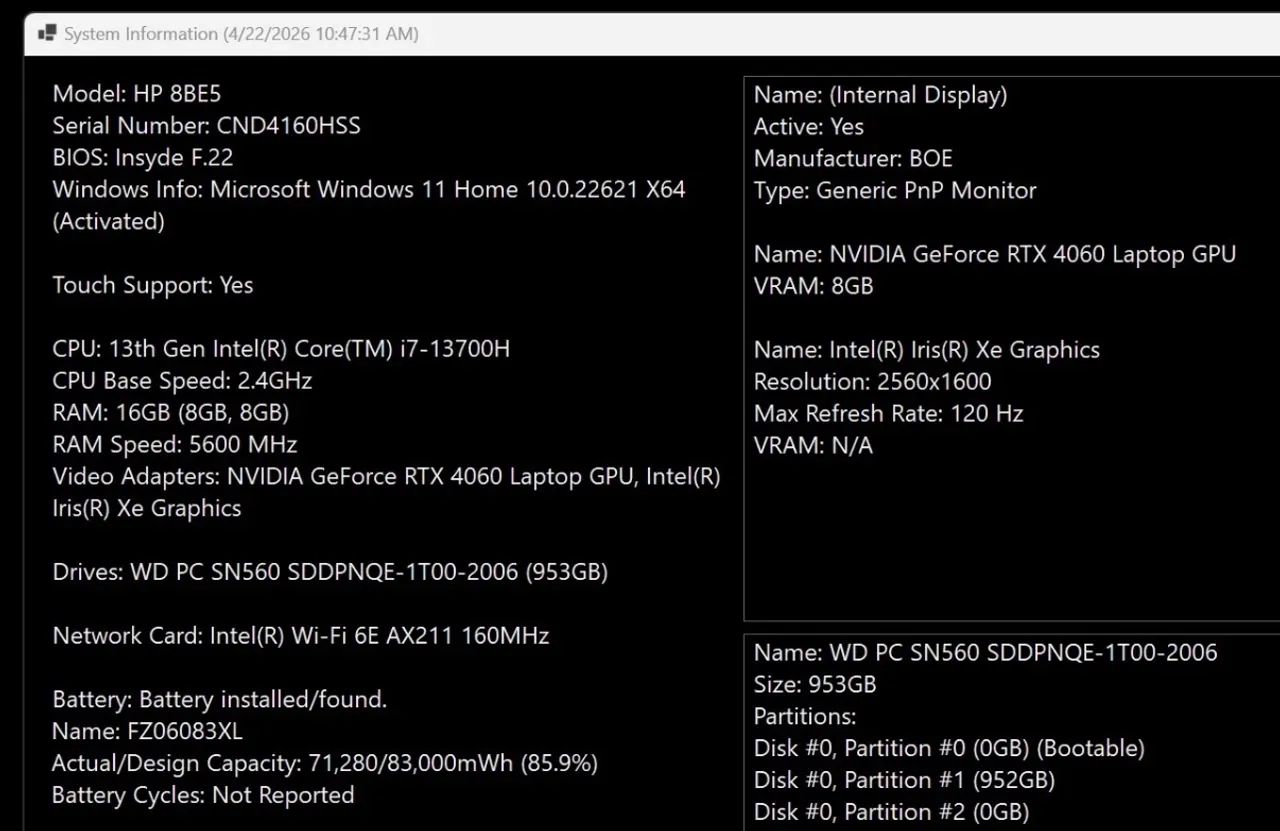
Task: Select the "Active: Yes" display line
Action: (809, 127)
